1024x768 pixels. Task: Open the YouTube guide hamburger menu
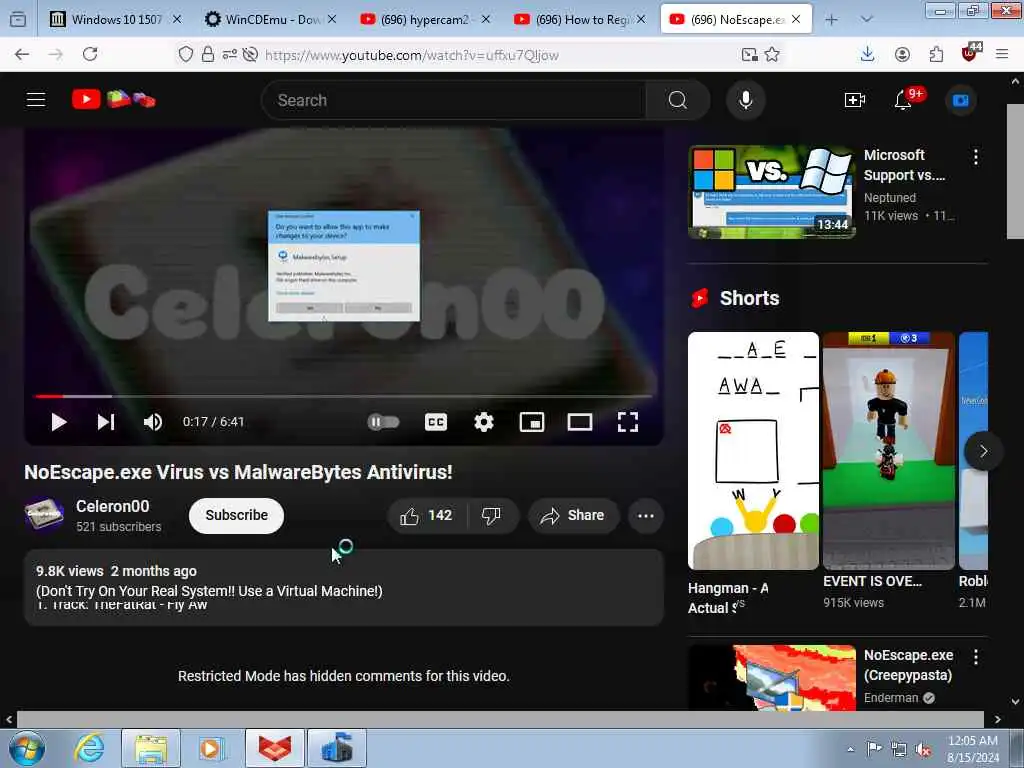tap(36, 100)
